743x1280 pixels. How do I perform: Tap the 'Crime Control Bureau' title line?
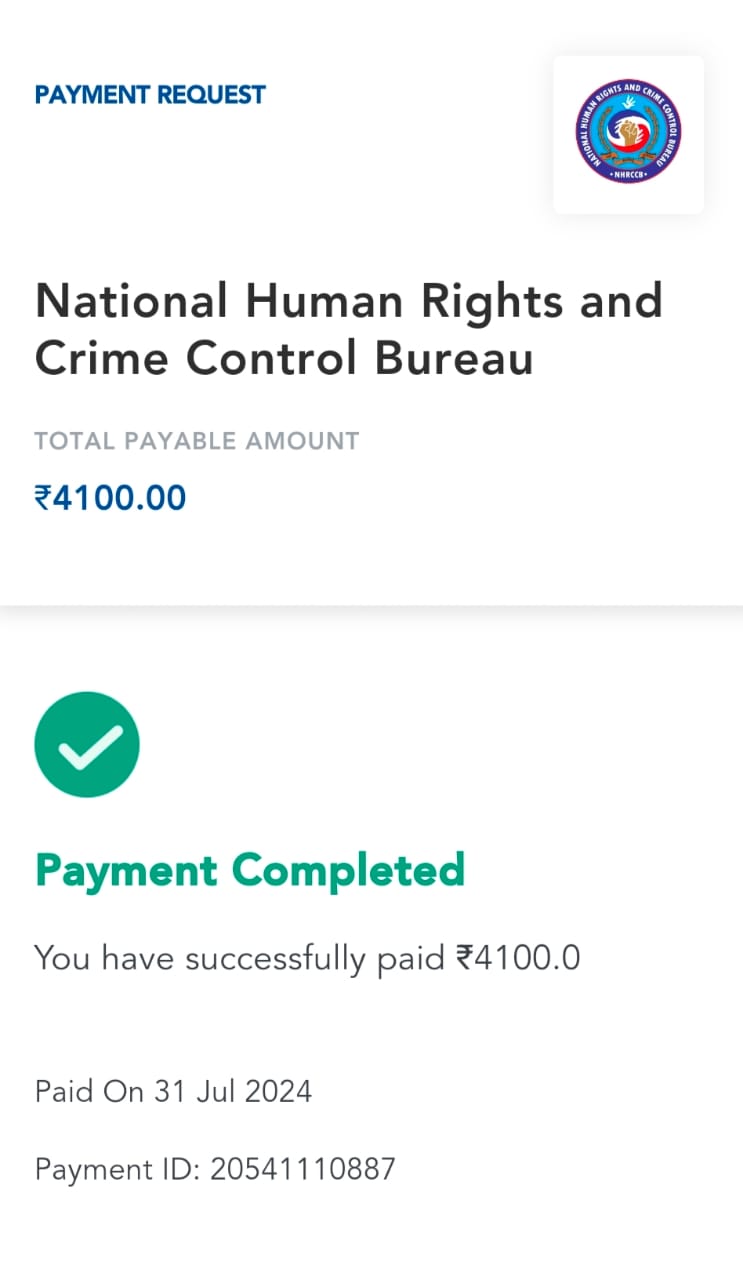284,359
